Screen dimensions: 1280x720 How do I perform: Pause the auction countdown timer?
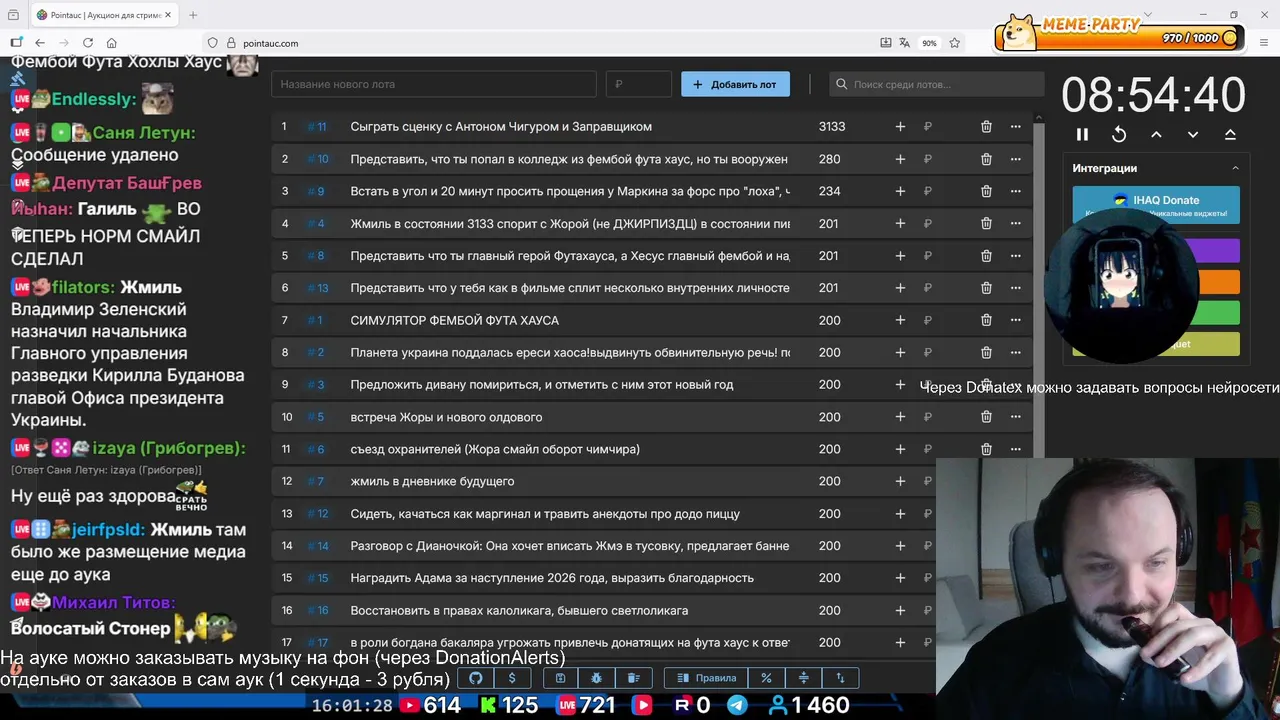tap(1082, 134)
